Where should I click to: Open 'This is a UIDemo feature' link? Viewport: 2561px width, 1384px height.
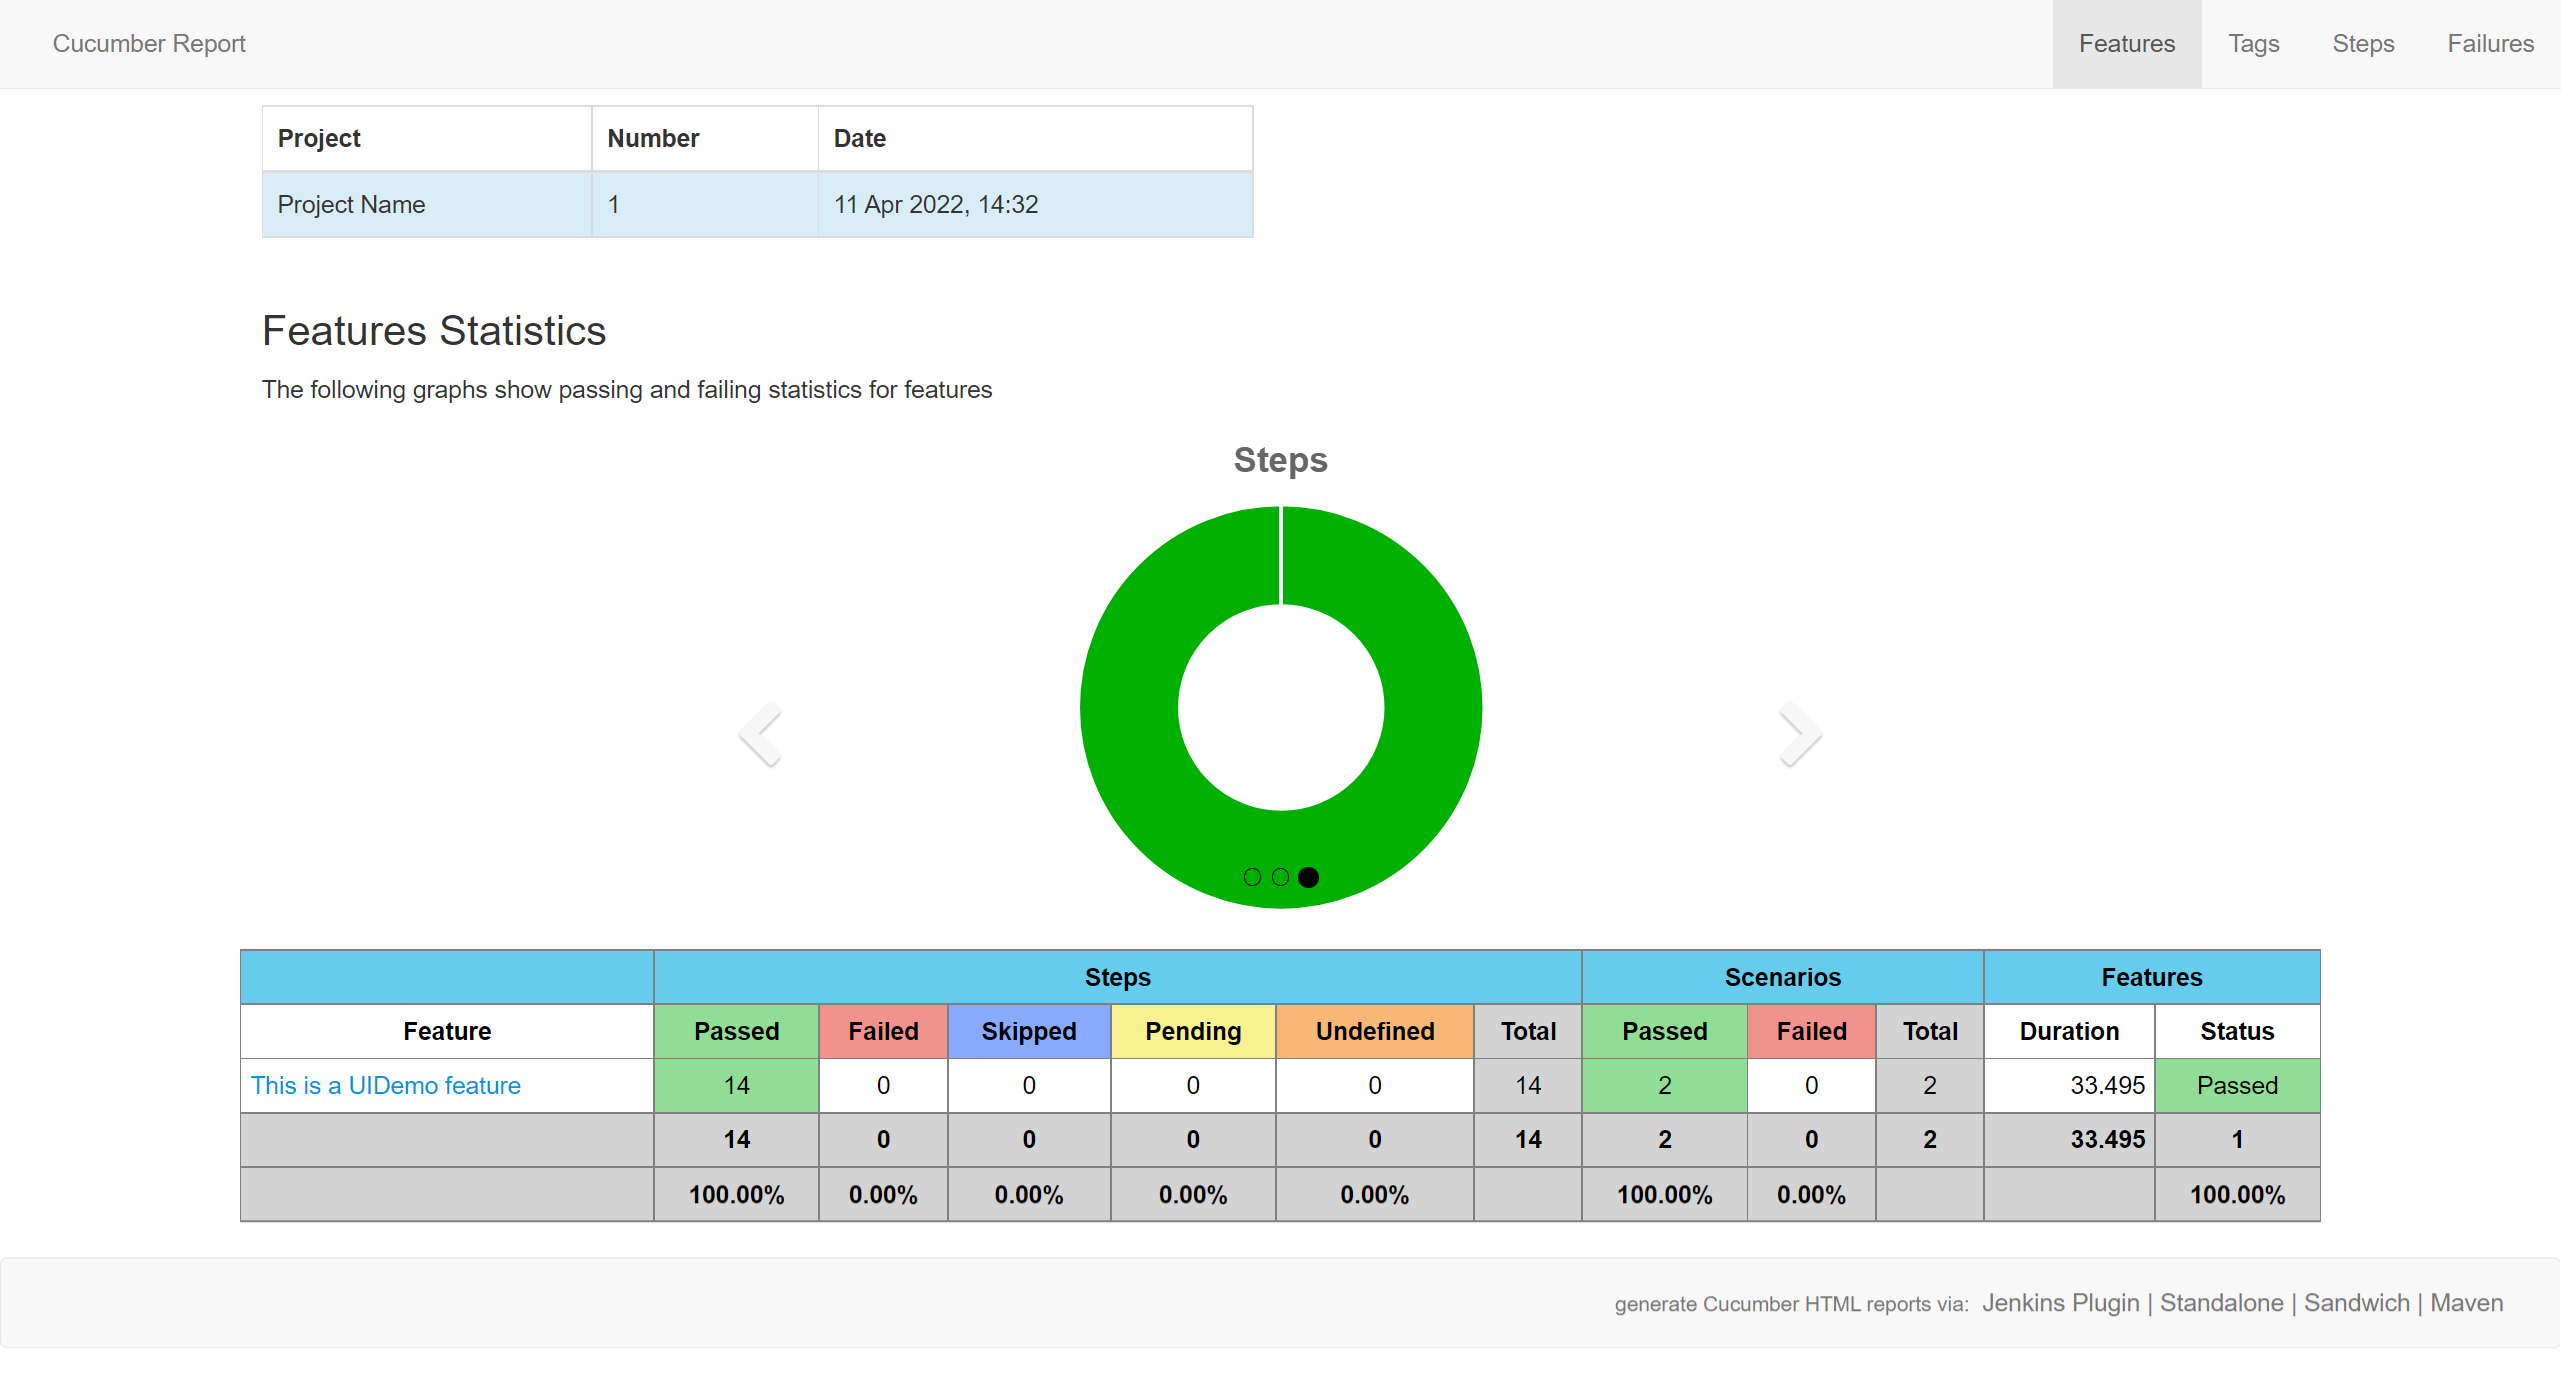[x=385, y=1085]
